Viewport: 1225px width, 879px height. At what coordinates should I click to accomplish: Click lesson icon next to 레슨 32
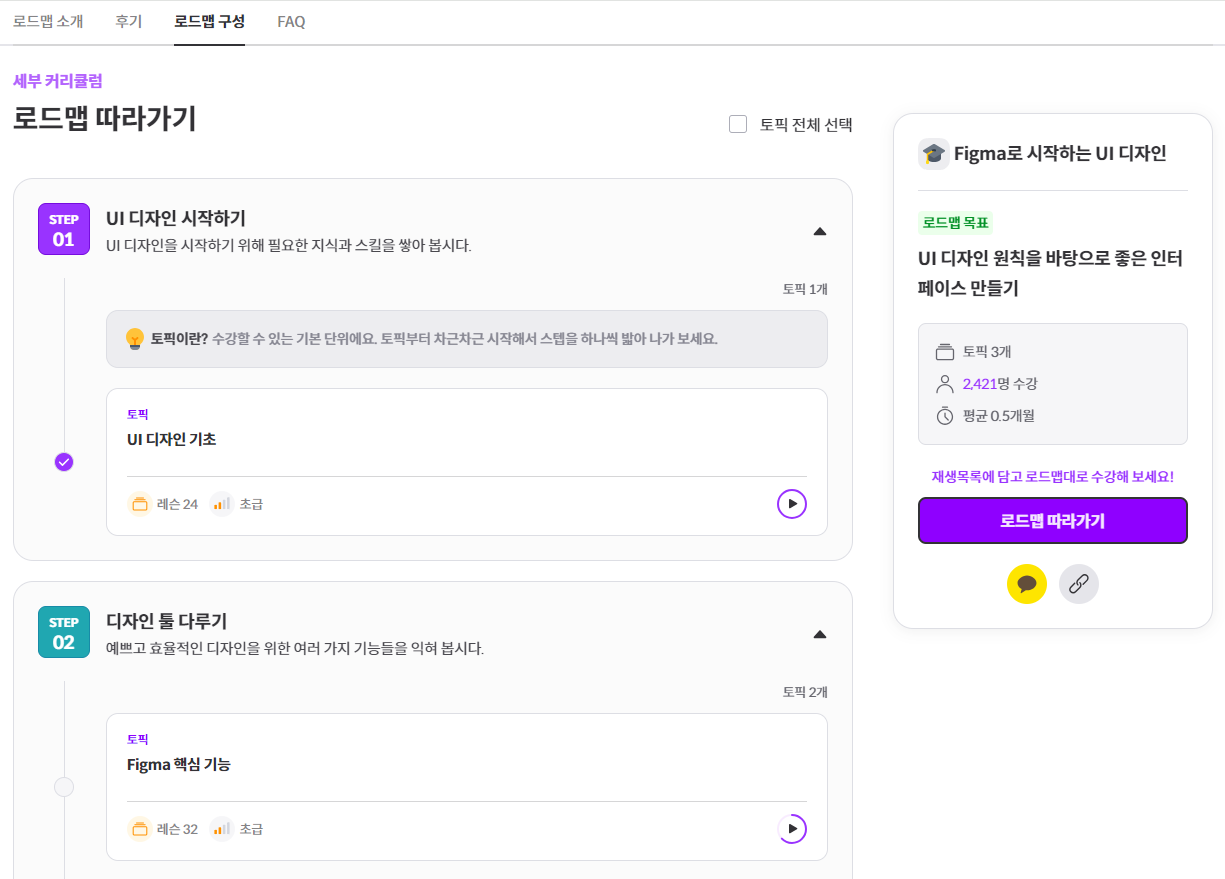point(140,829)
